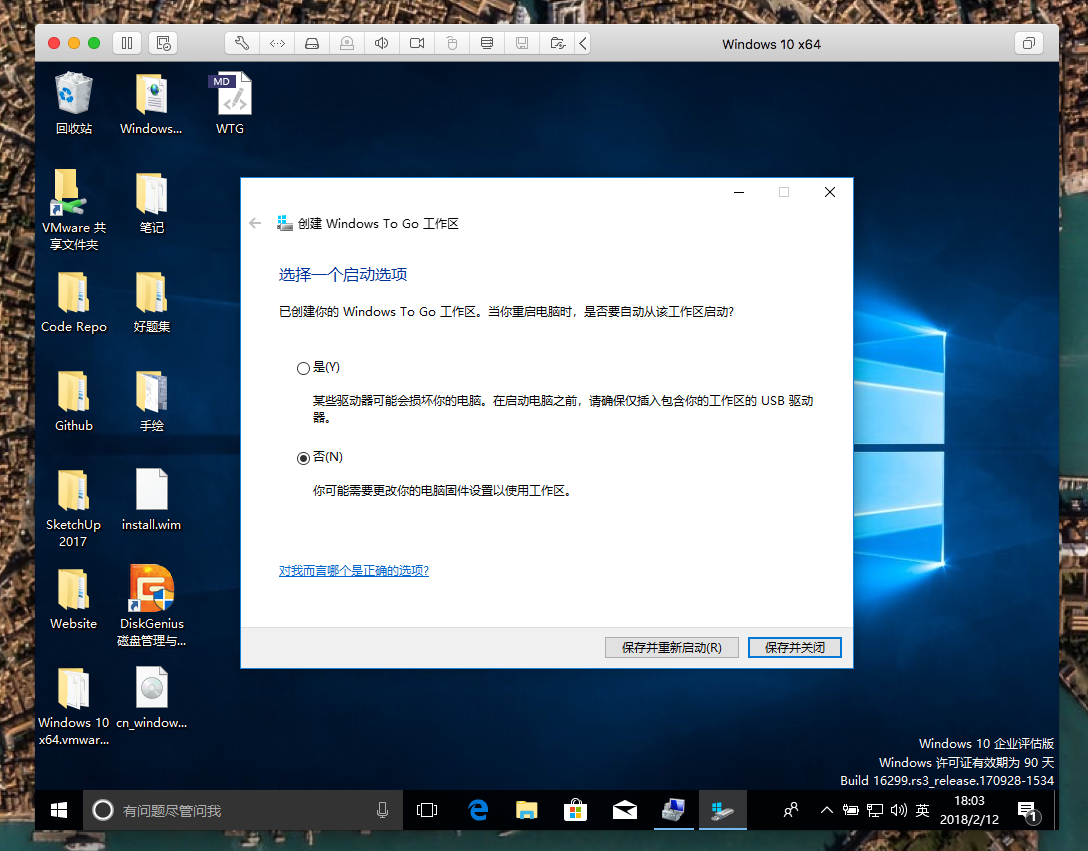Image resolution: width=1088 pixels, height=851 pixels.
Task: Take a snapshot with the VMware toolbar icon
Action: (x=164, y=43)
